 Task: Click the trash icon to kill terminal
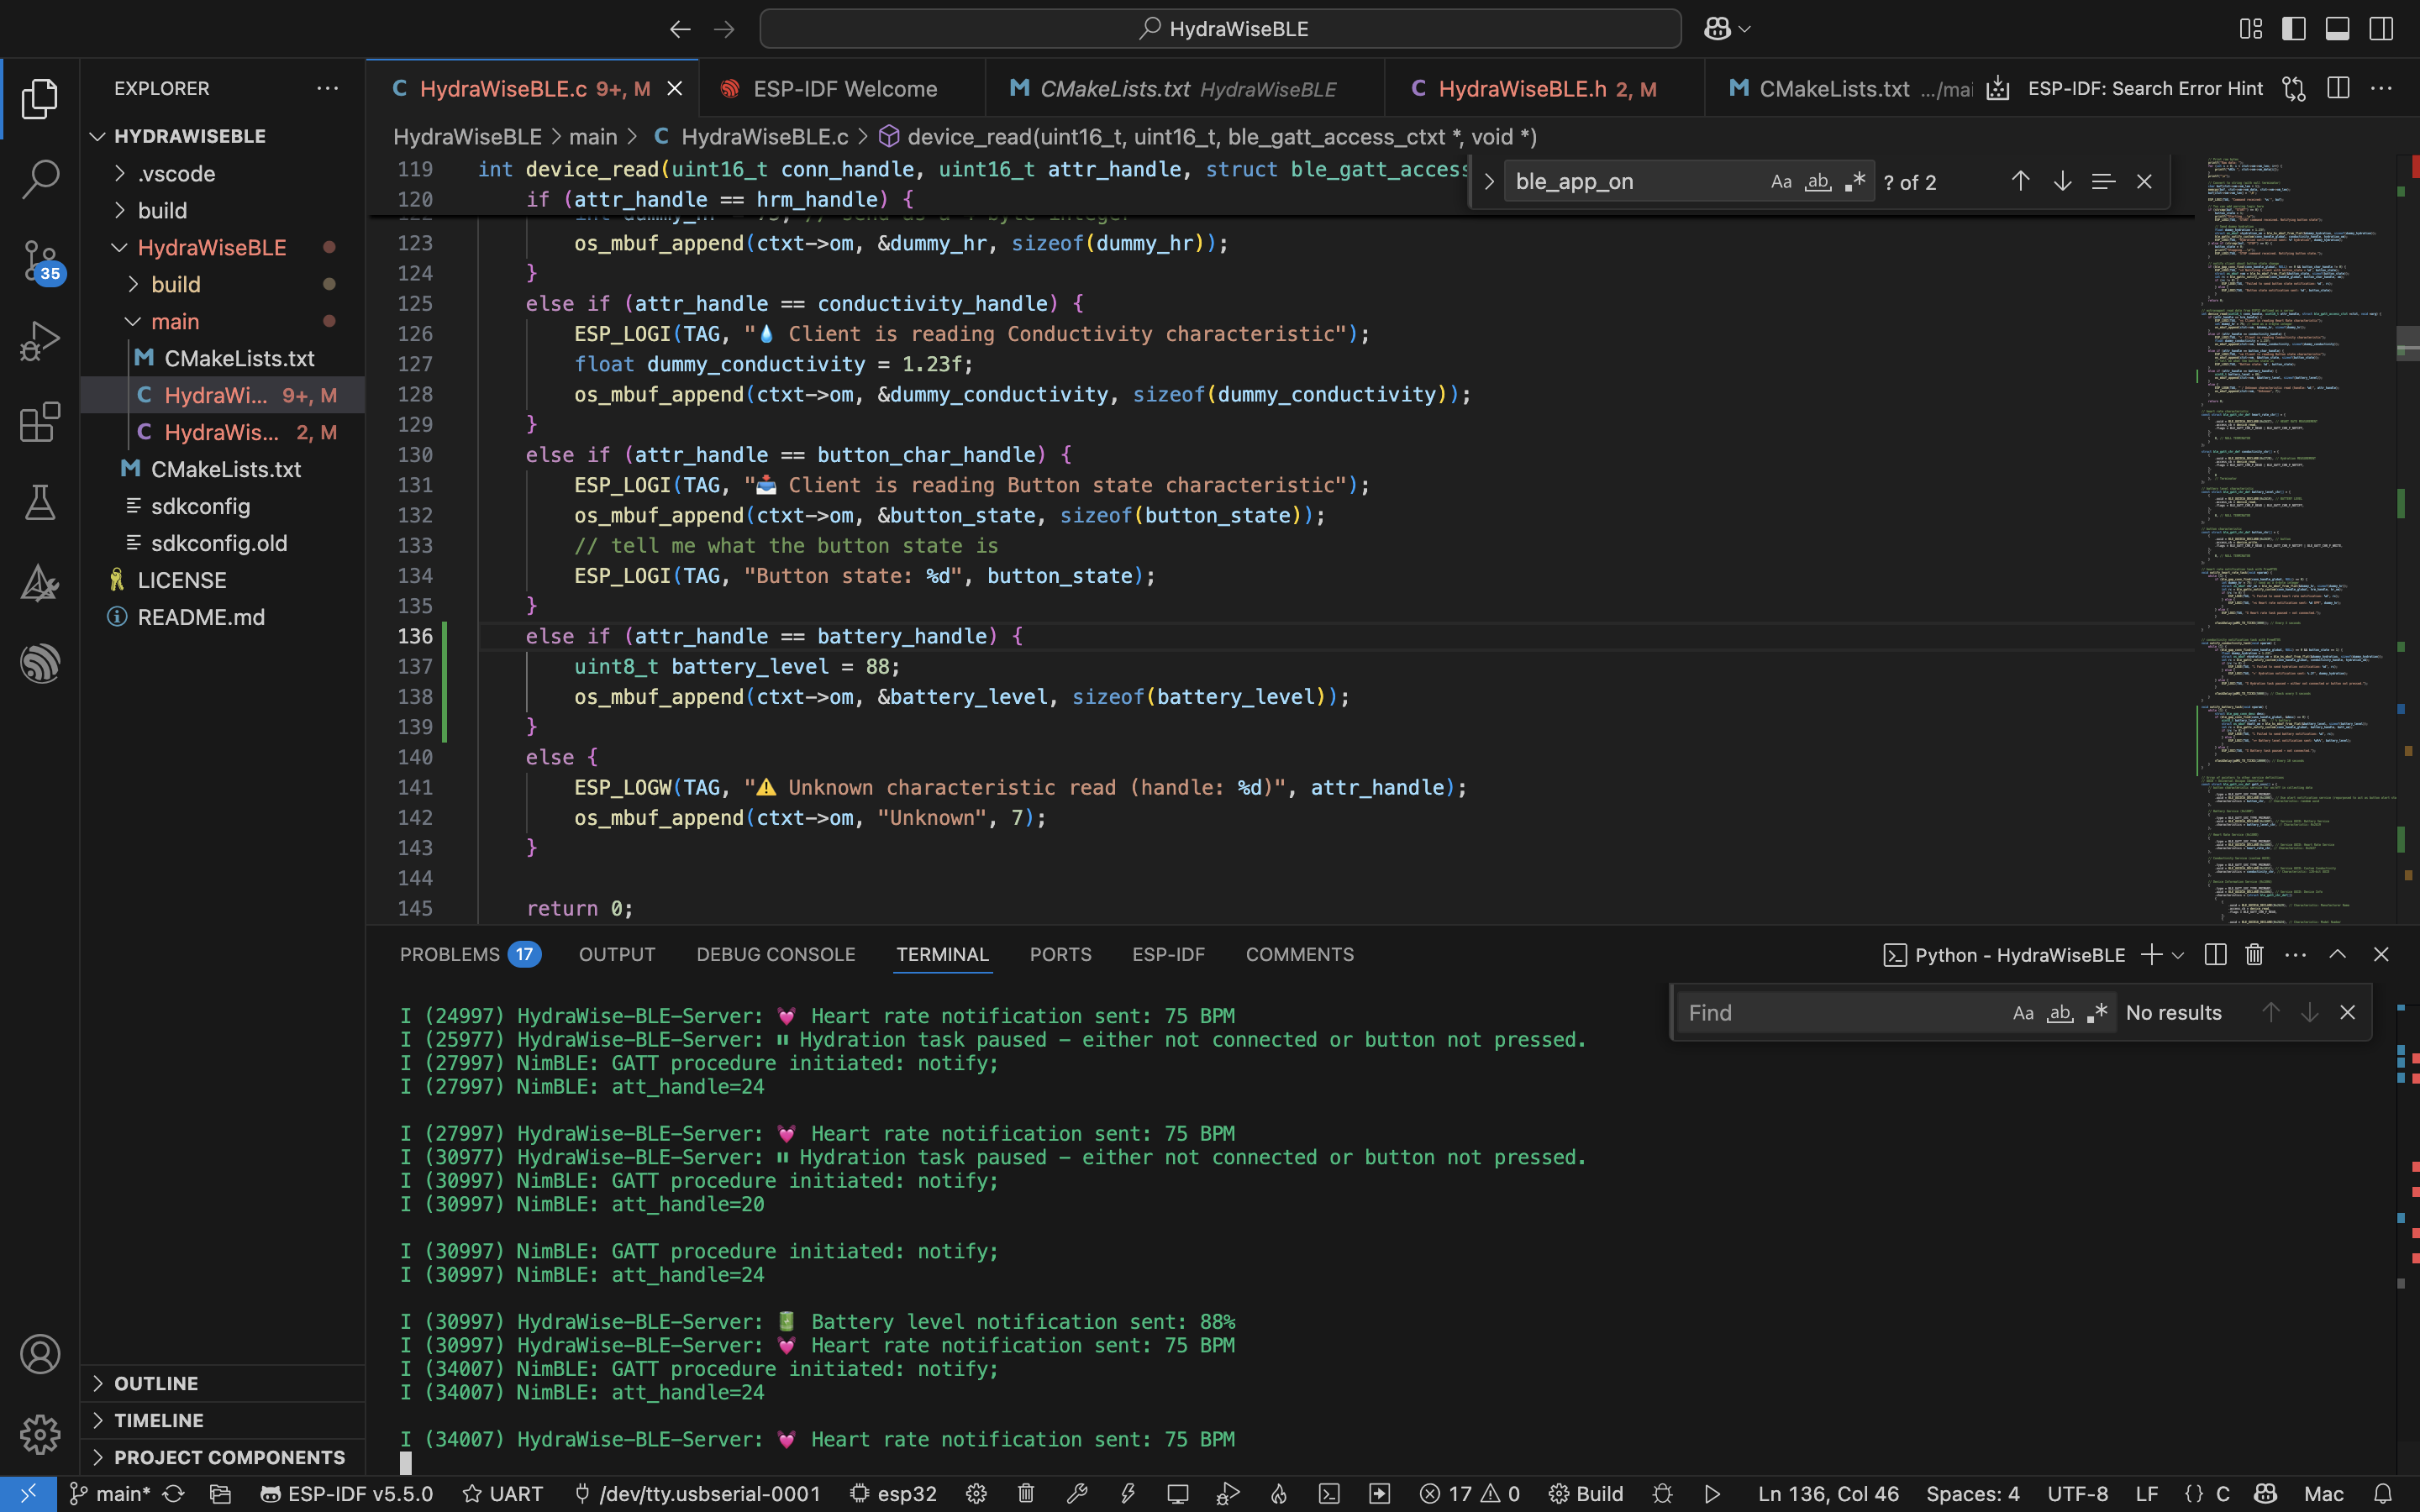2254,954
